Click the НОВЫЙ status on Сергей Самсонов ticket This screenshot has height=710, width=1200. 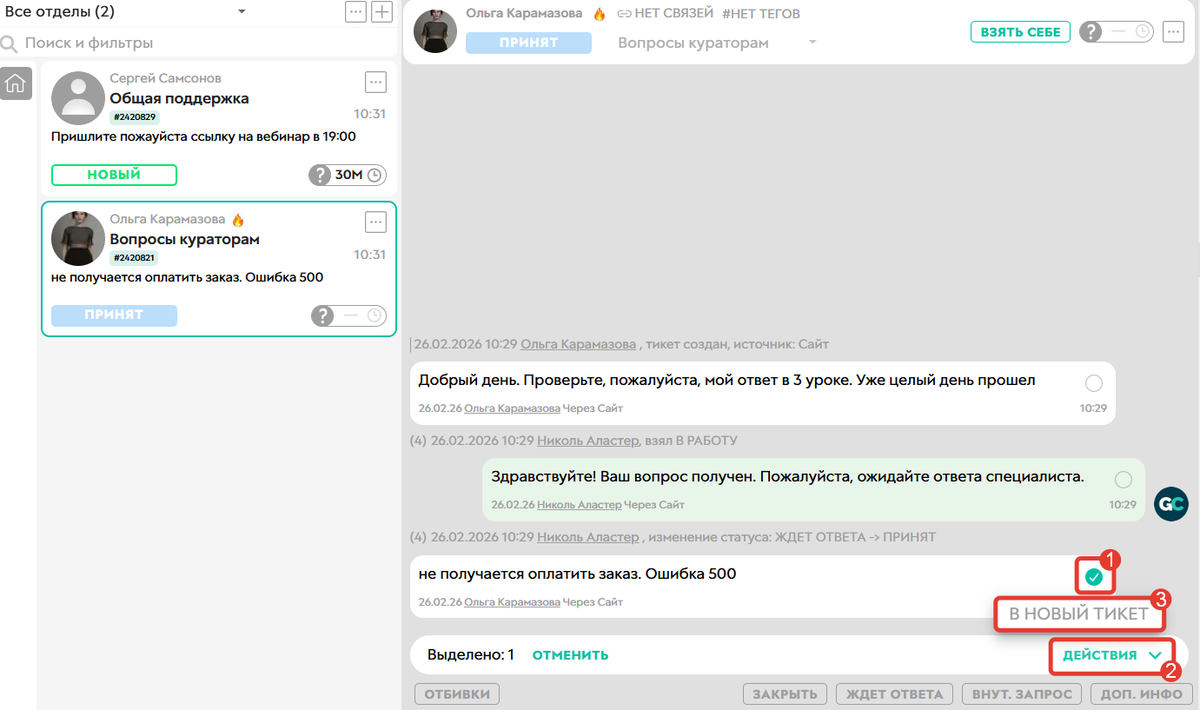[x=114, y=175]
